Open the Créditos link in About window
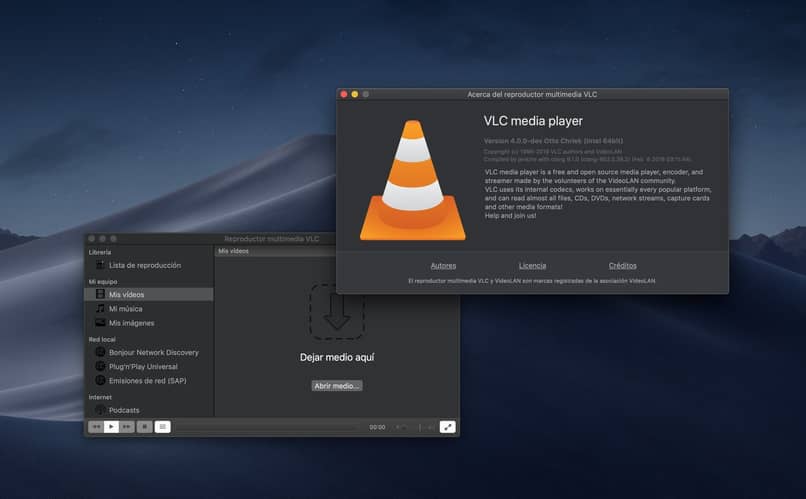 (622, 266)
